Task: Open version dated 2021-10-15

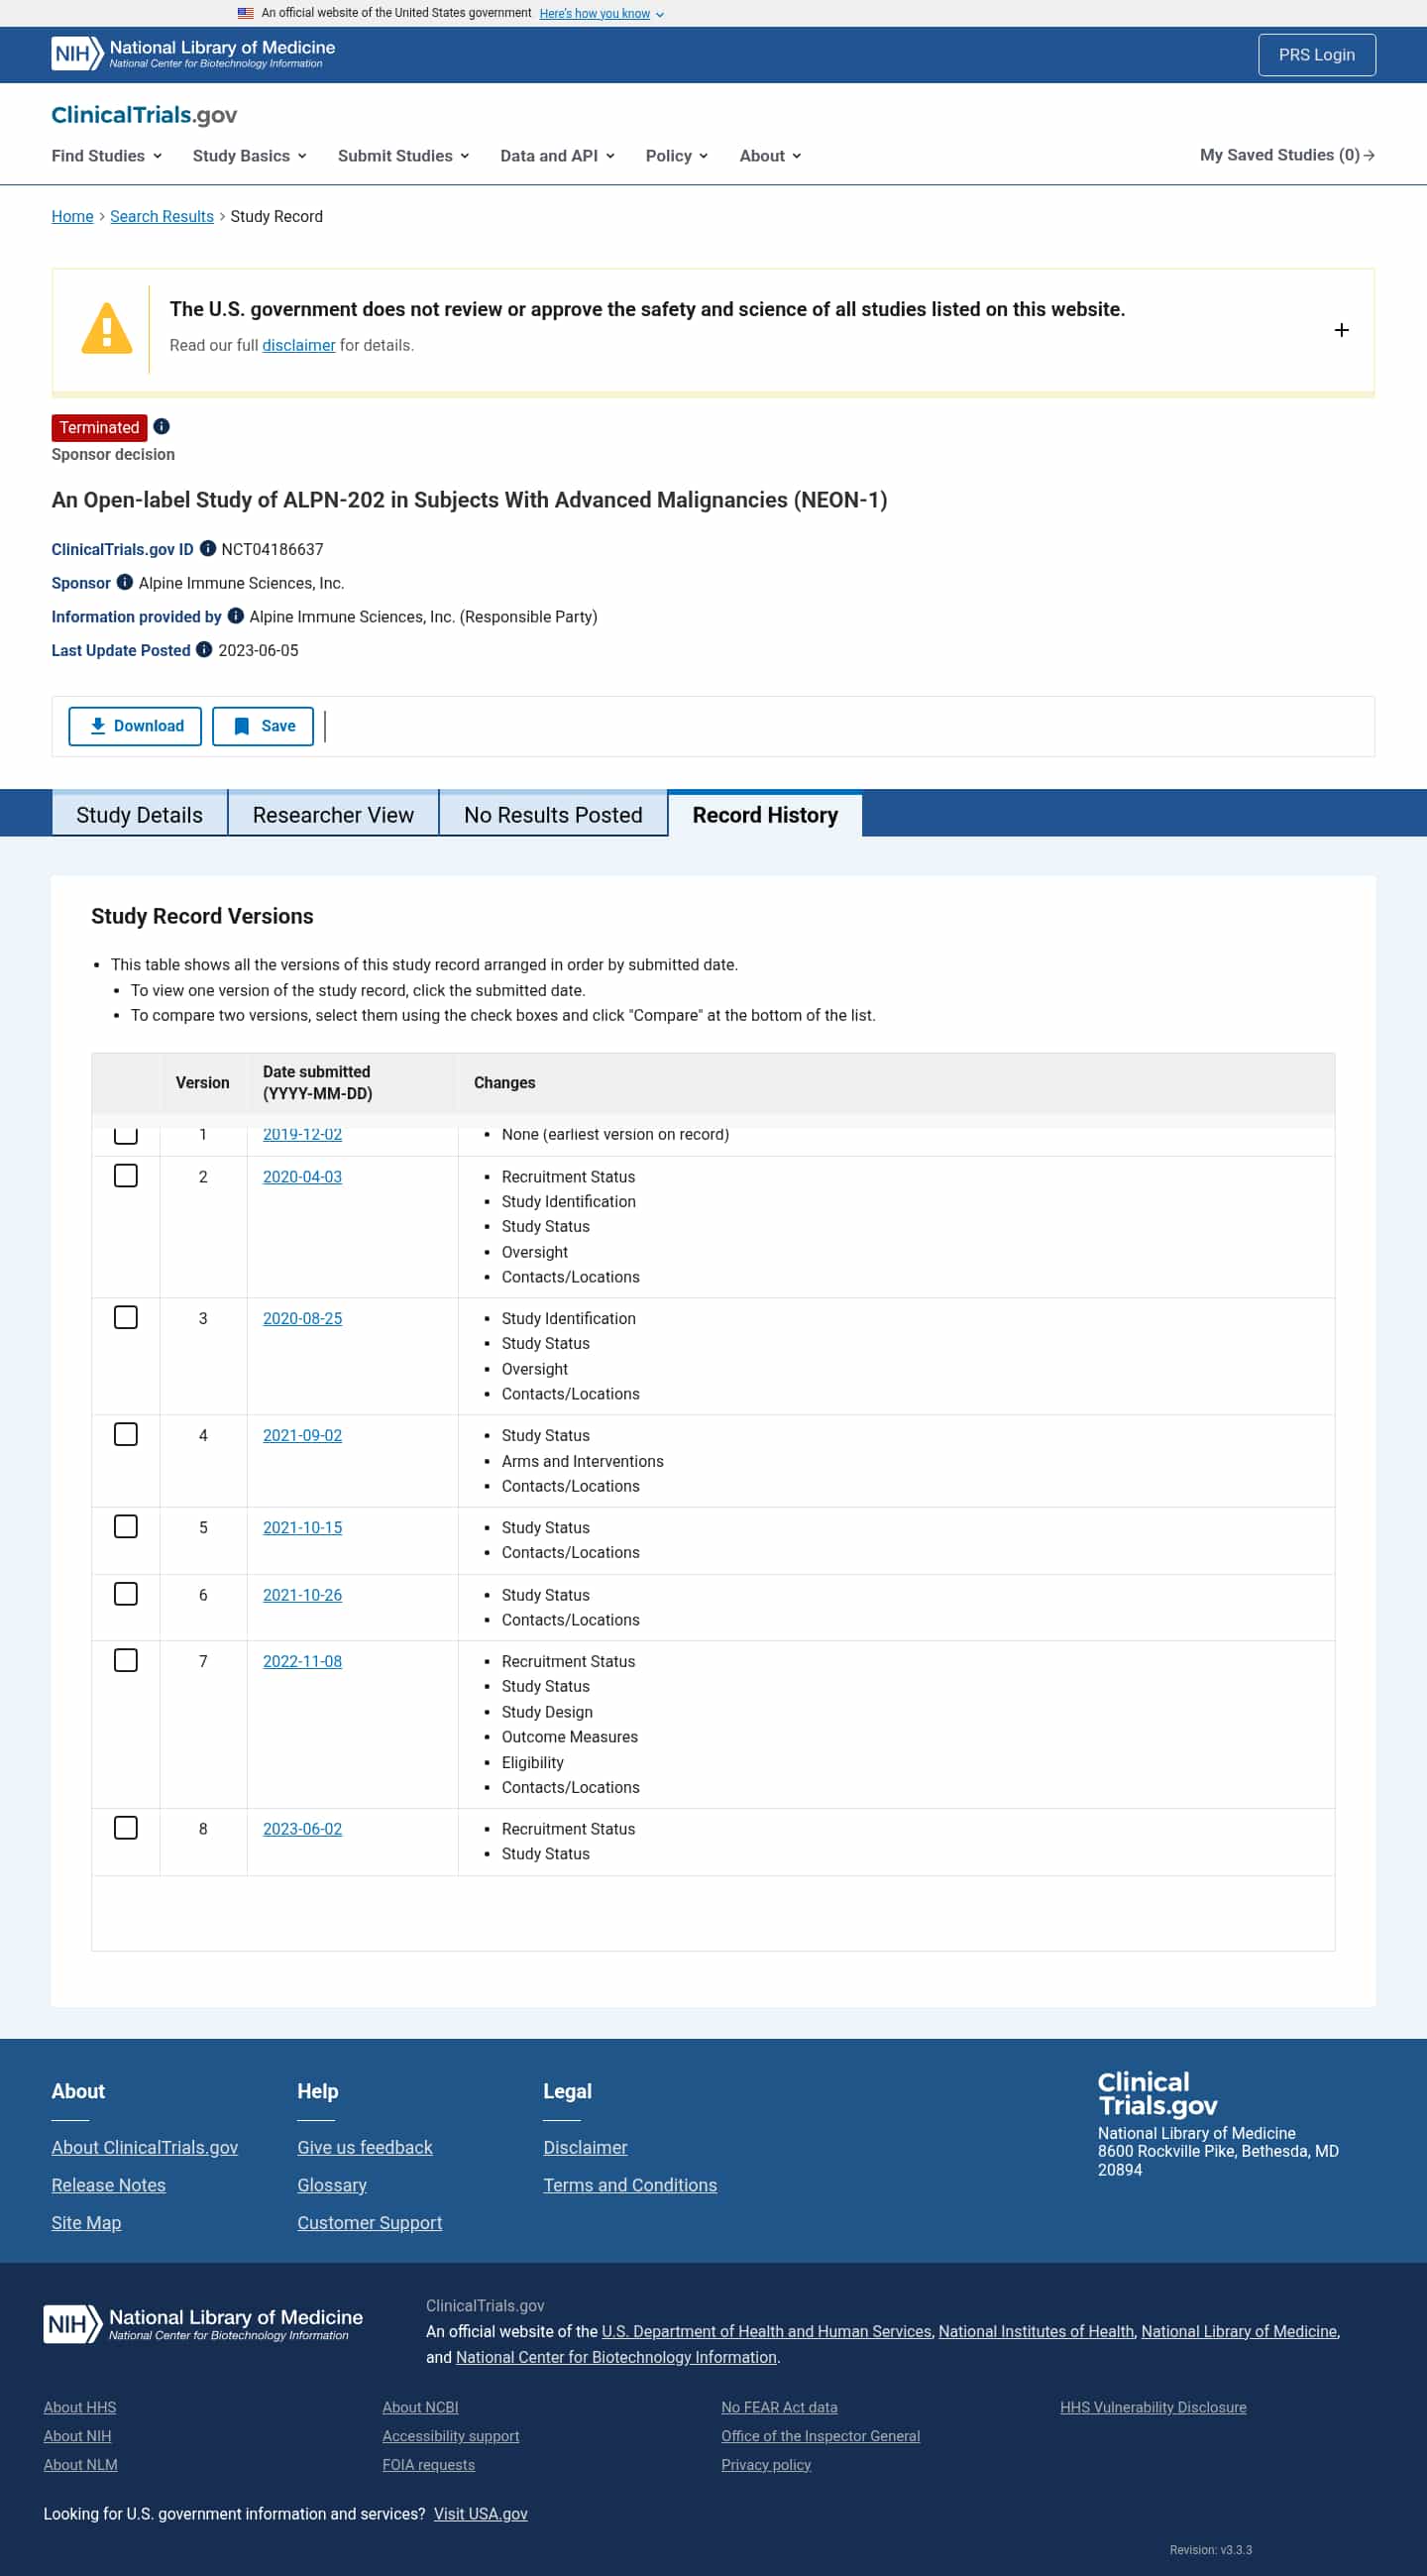Action: [302, 1528]
